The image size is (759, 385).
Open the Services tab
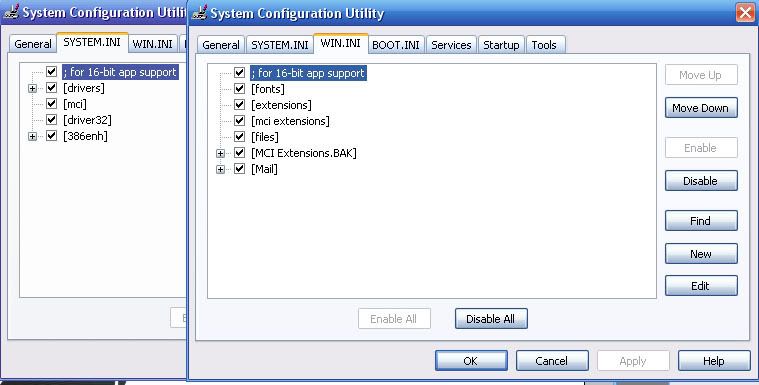tap(451, 45)
